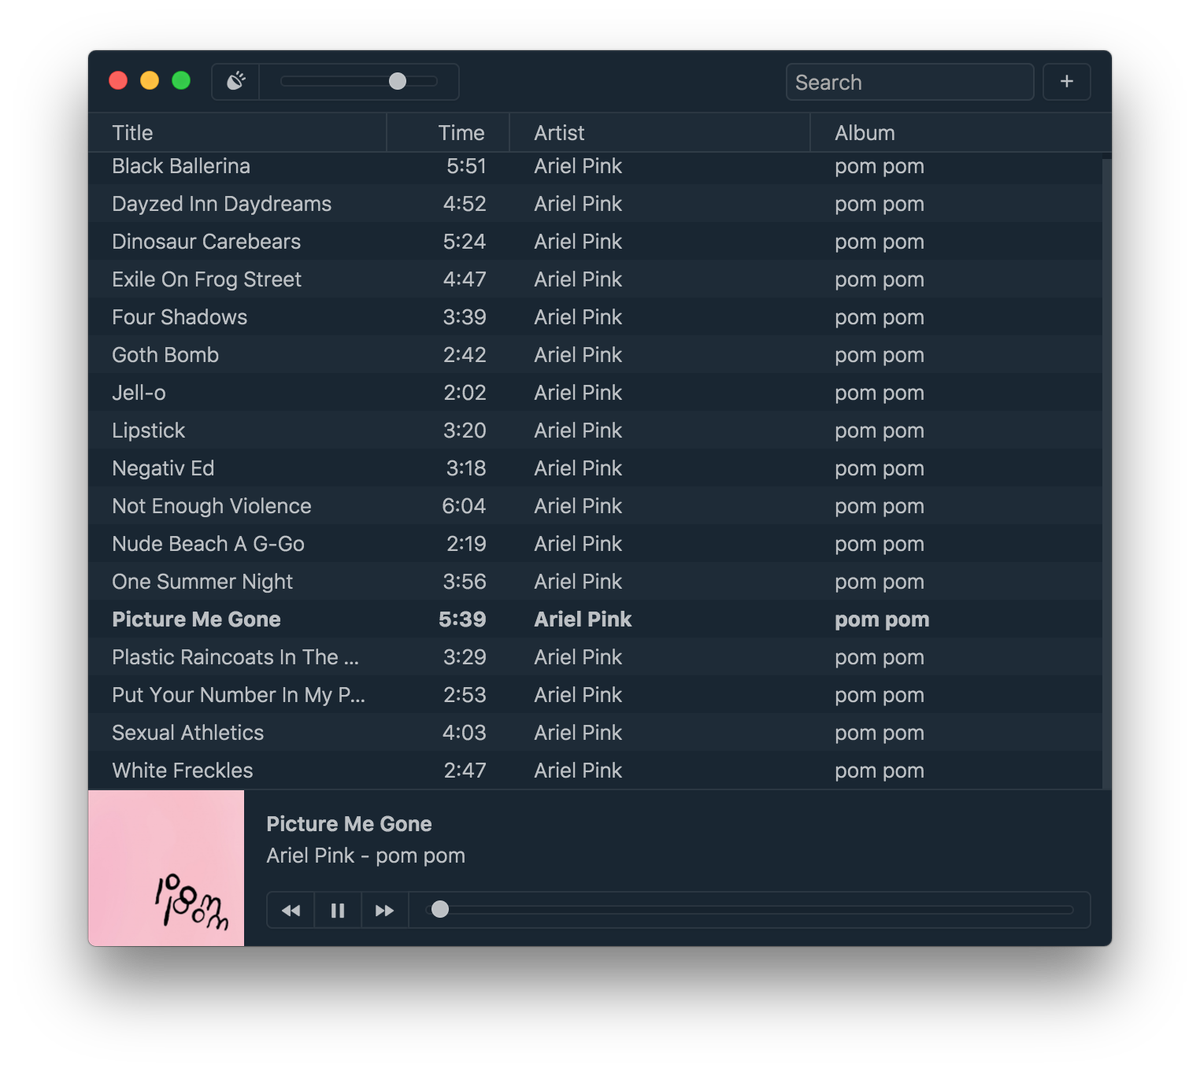Click the pom pom album artwork
The width and height of the screenshot is (1200, 1072).
pos(166,868)
